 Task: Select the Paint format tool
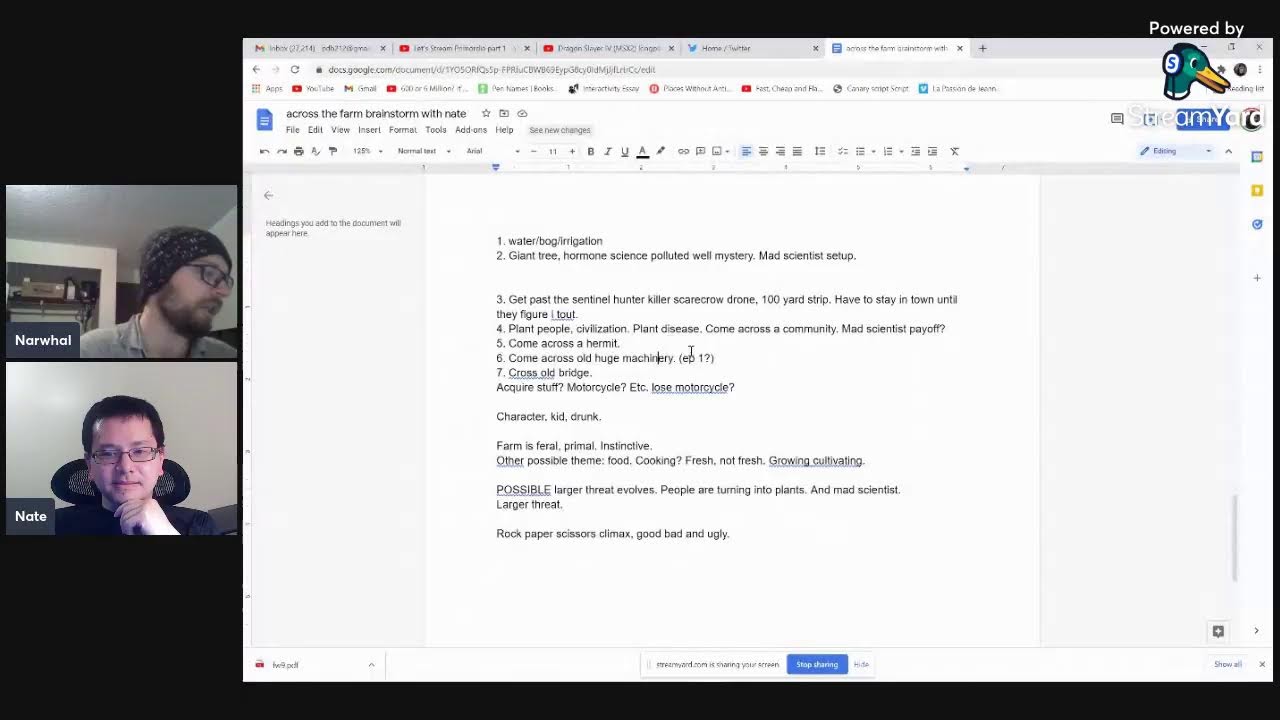333,151
